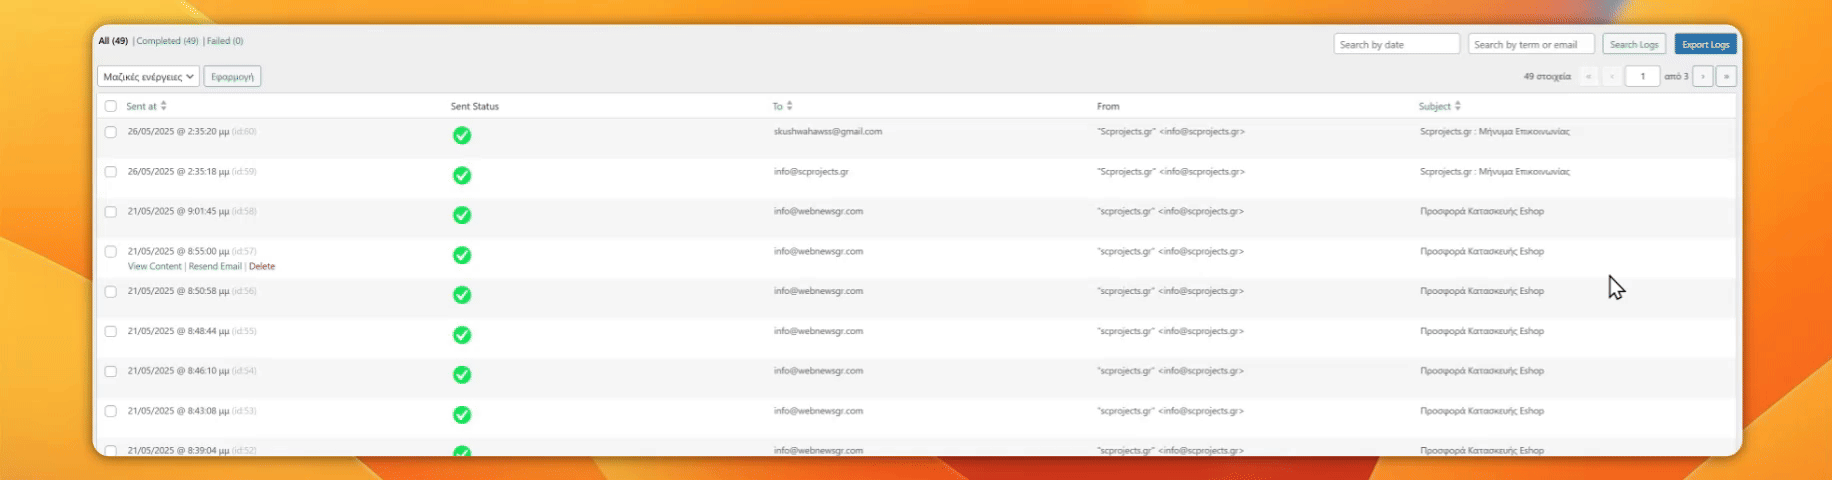Open View Content for email id:57

155,267
